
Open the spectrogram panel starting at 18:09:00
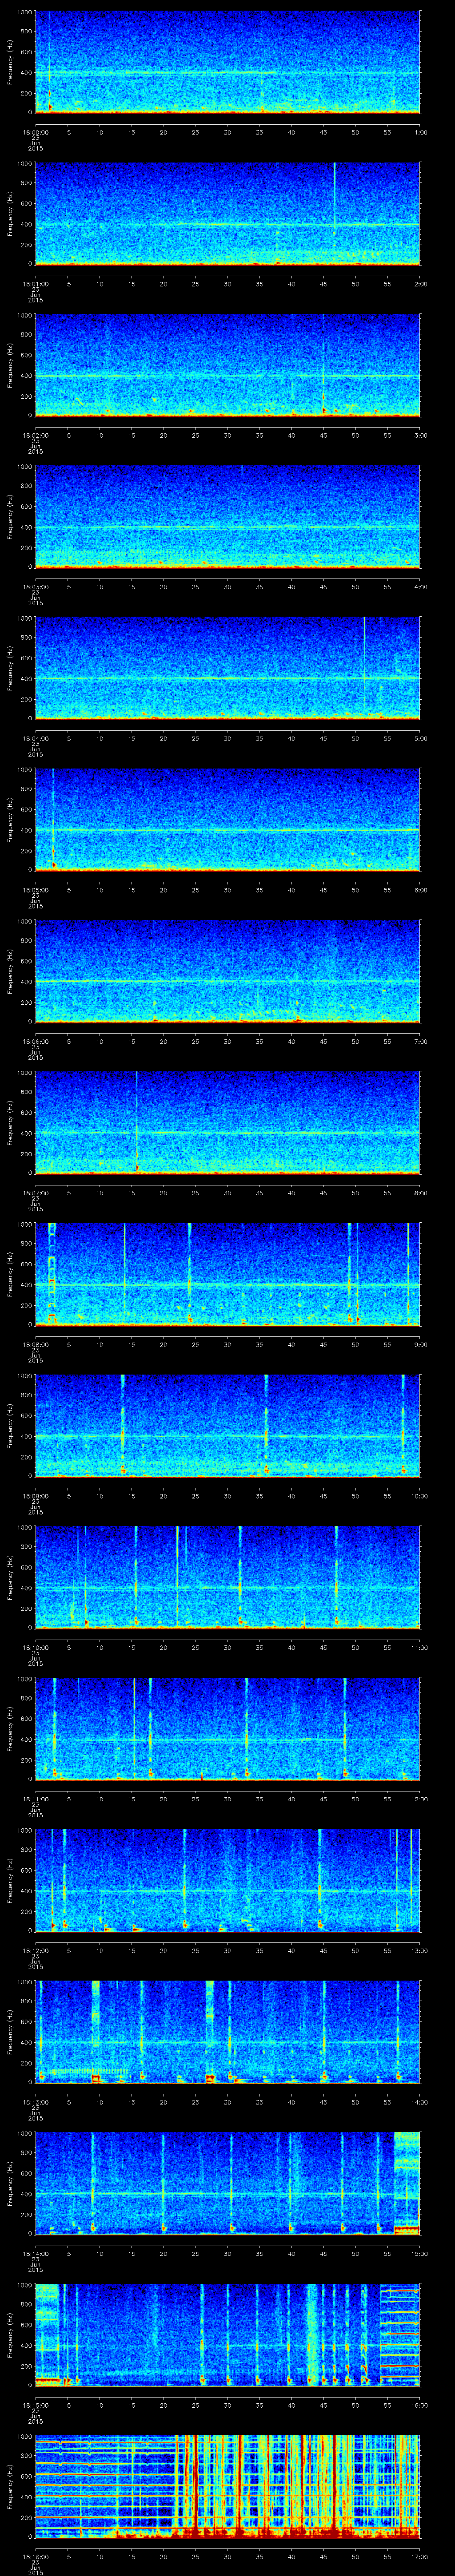(x=228, y=1426)
